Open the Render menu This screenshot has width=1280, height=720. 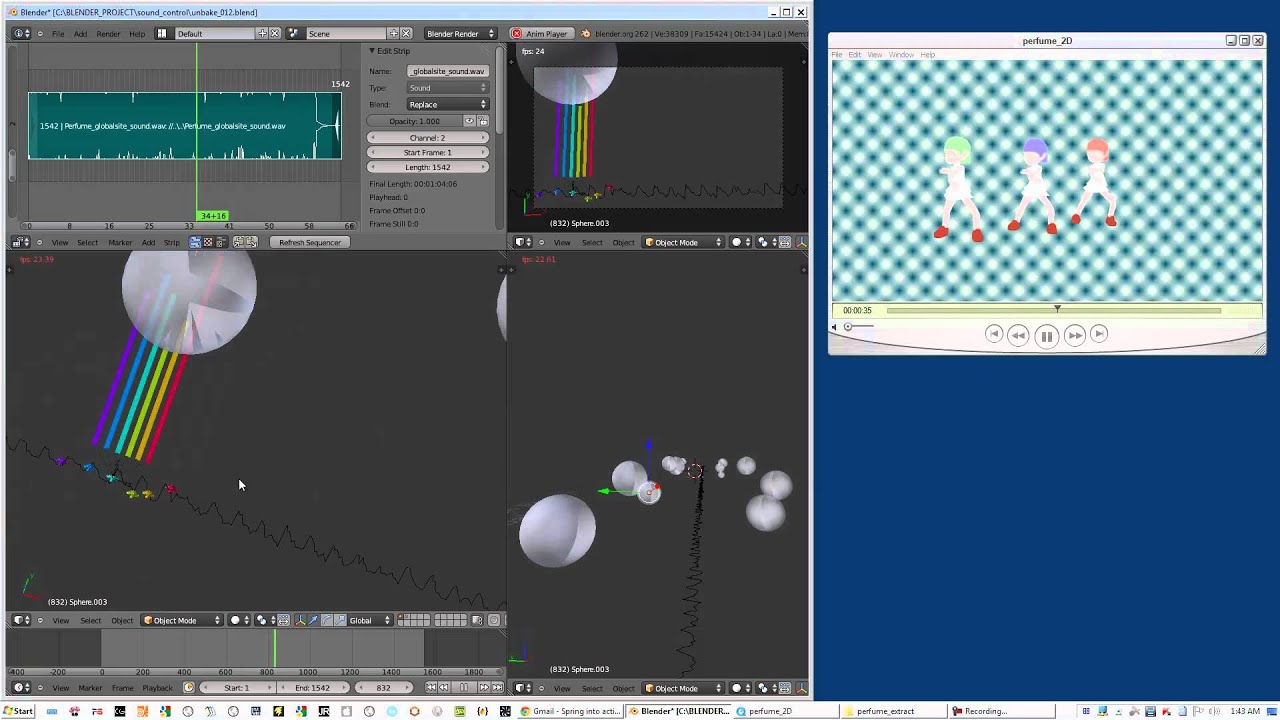click(x=108, y=34)
